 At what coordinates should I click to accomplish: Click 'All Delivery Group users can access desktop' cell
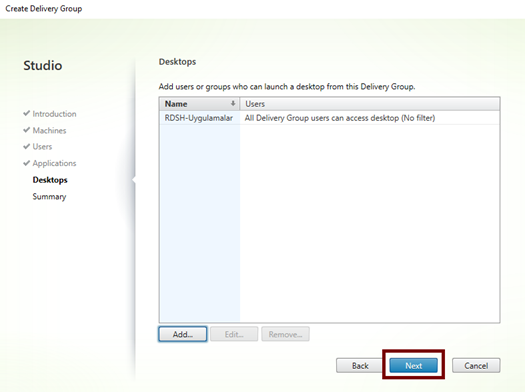[340, 118]
